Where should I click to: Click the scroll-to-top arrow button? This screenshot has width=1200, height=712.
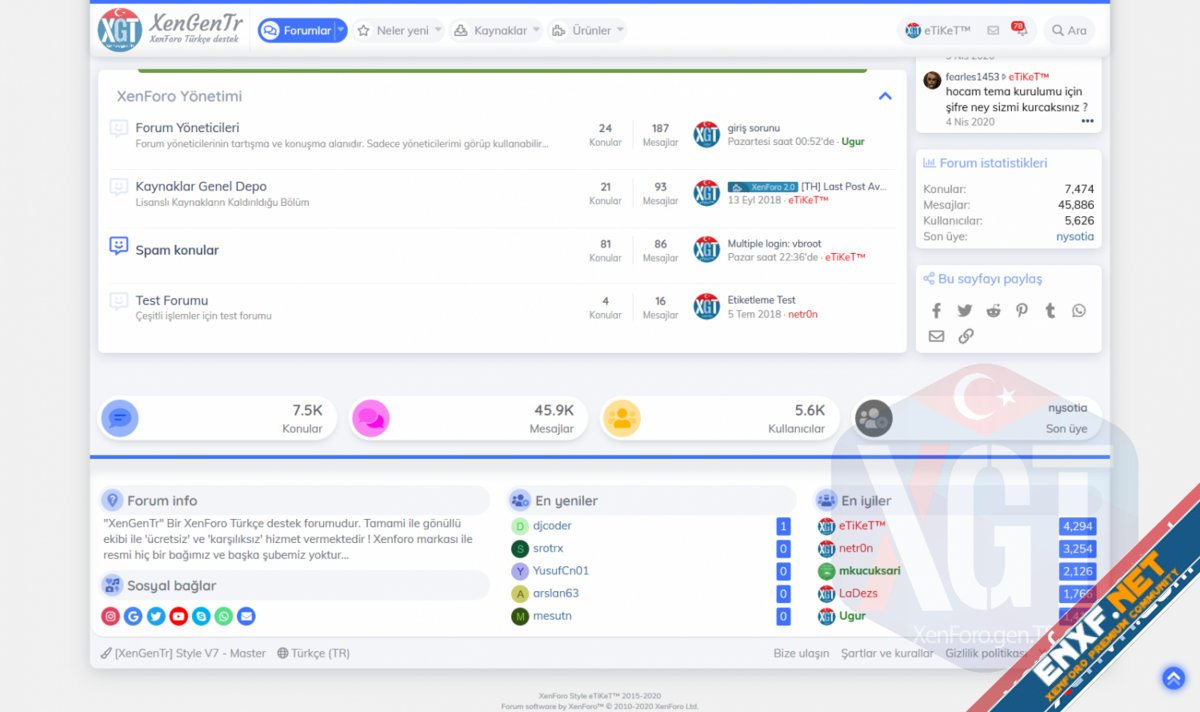click(1173, 678)
